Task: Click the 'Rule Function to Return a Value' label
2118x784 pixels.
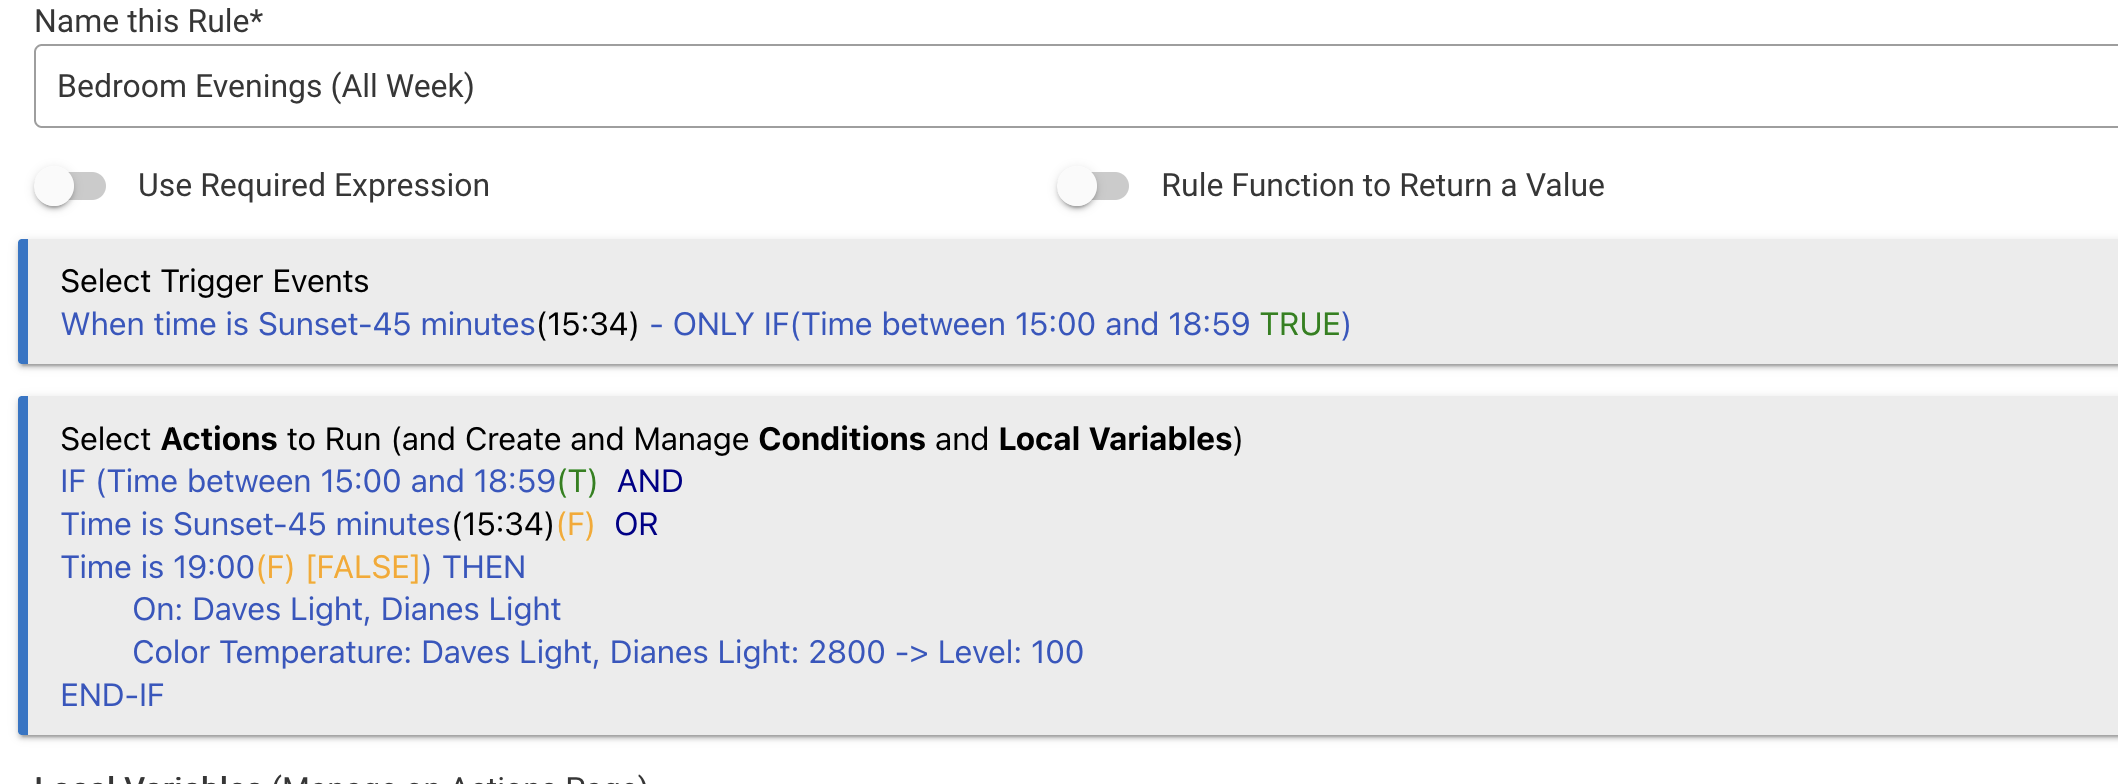Action: pyautogui.click(x=1382, y=186)
